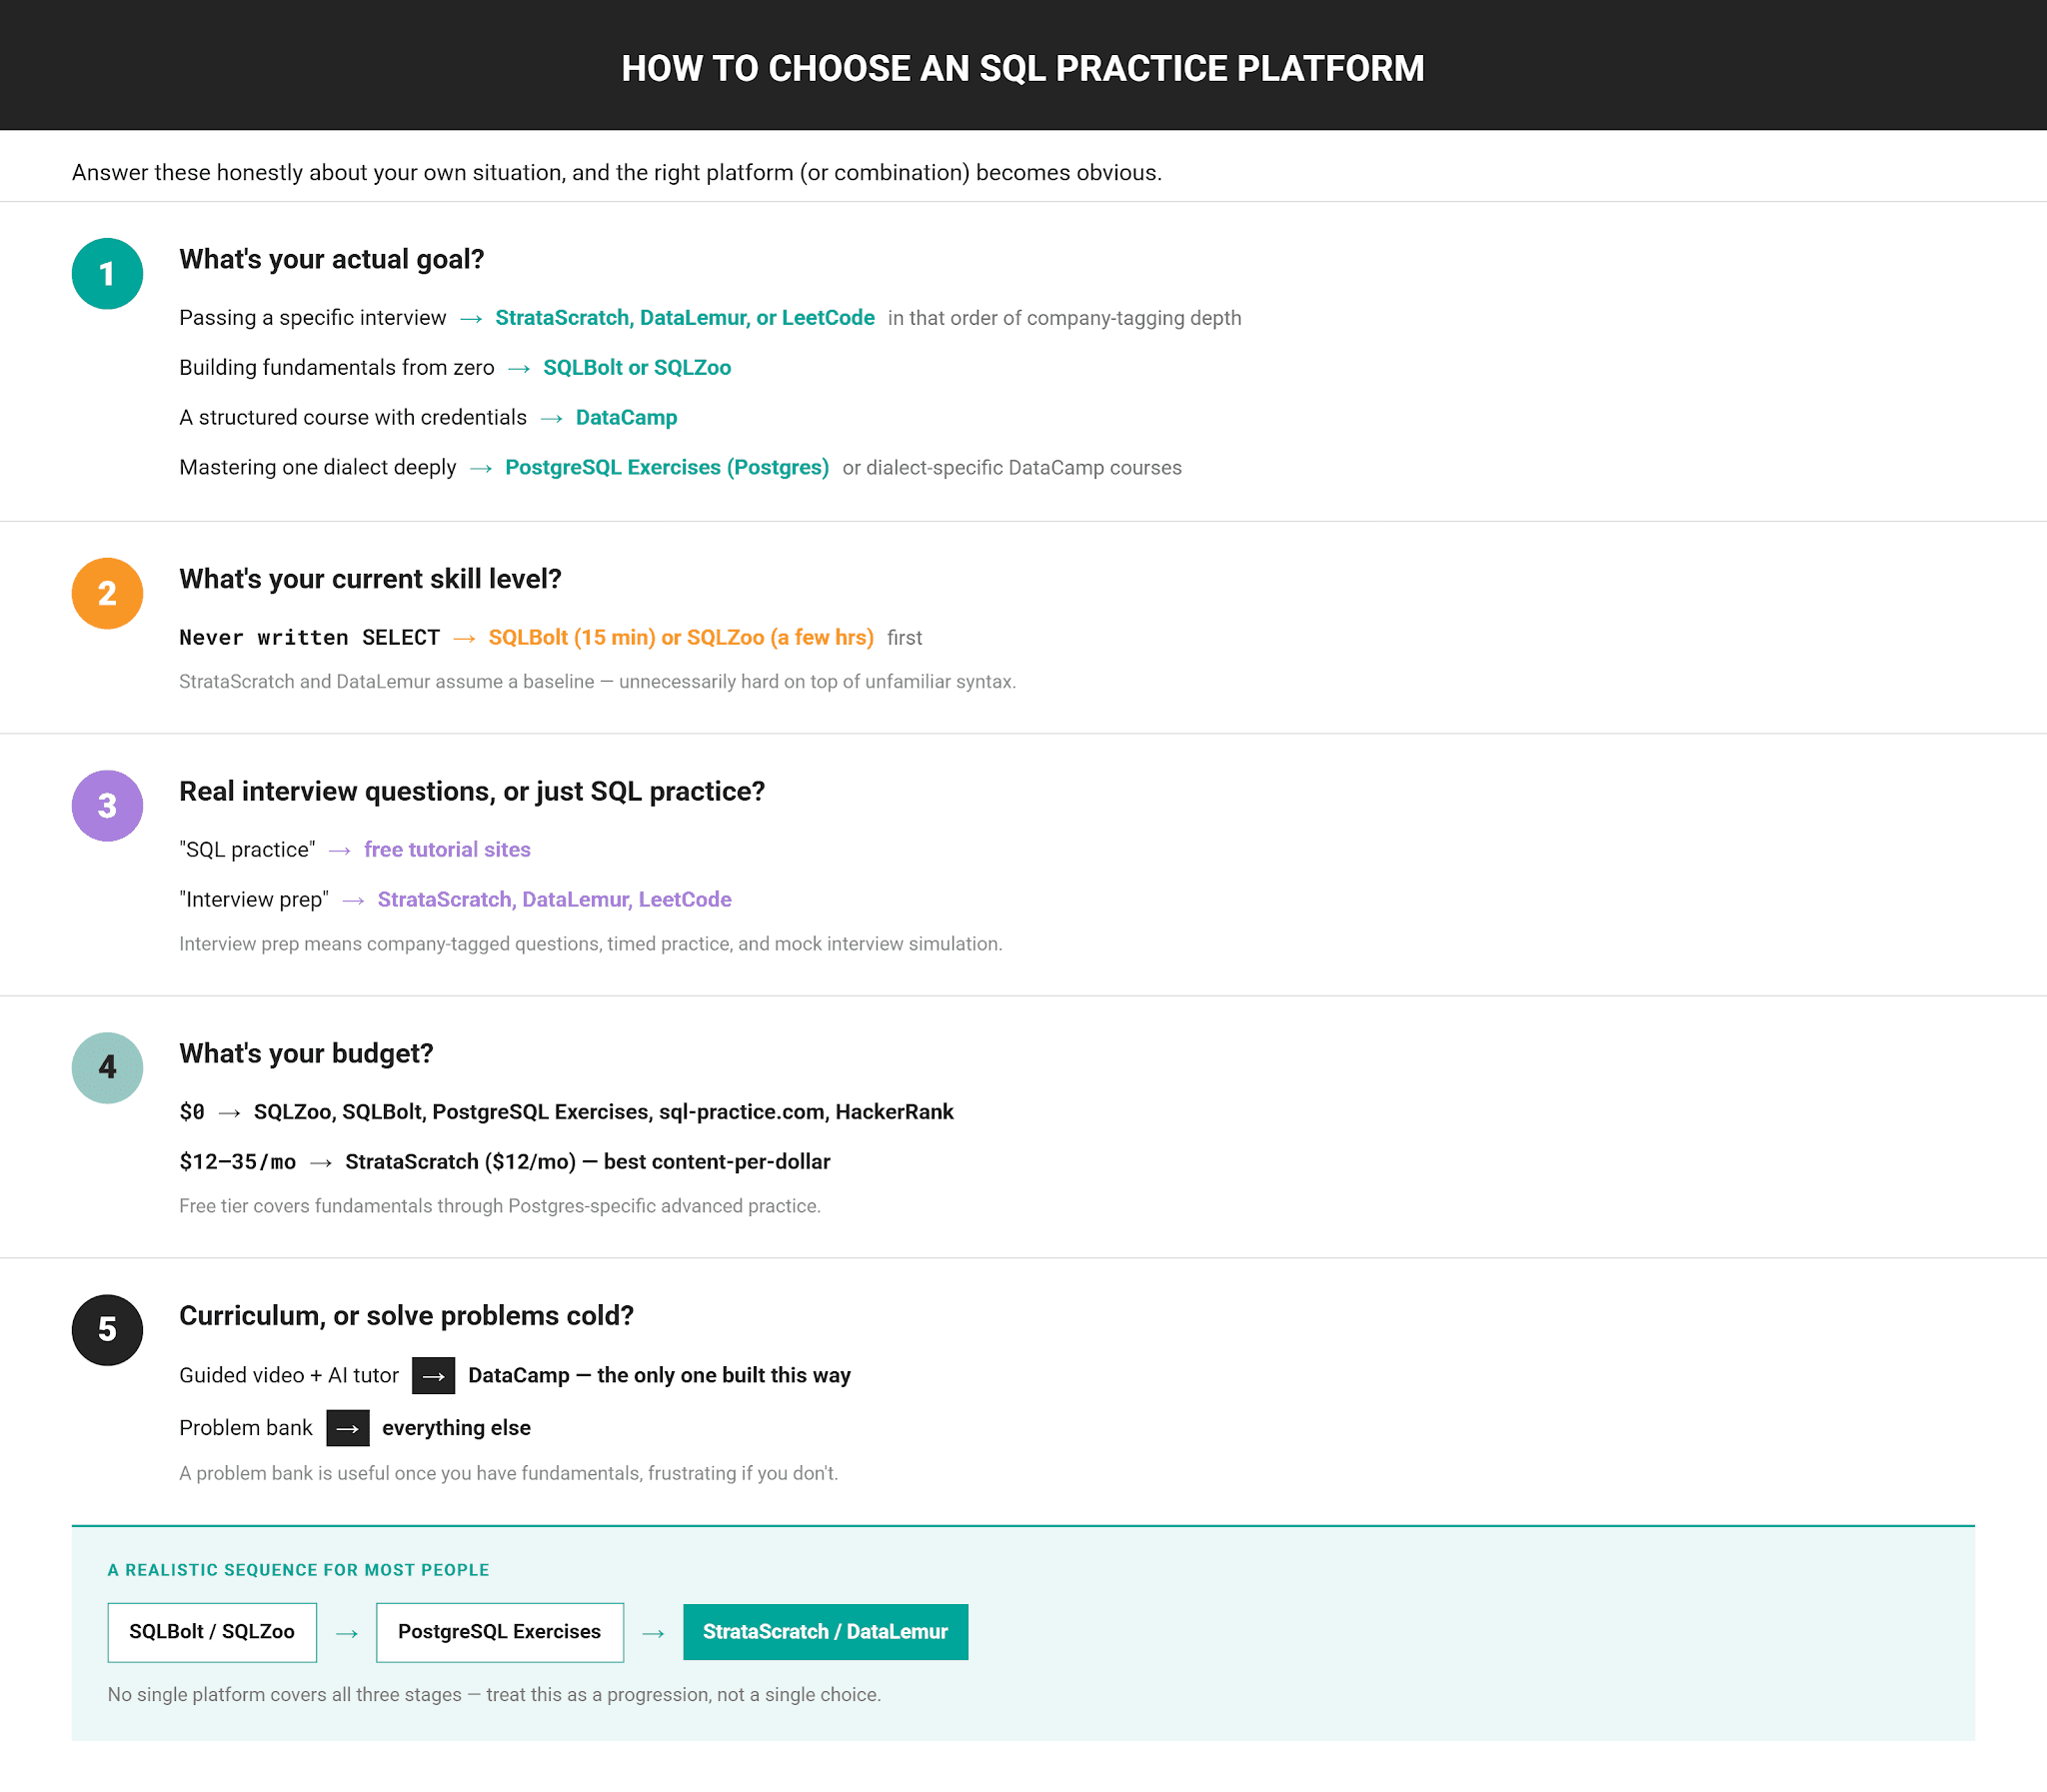
Task: Open 'StrataScratch, DataLemur, or LeetCode' teal link
Action: pyautogui.click(x=684, y=318)
